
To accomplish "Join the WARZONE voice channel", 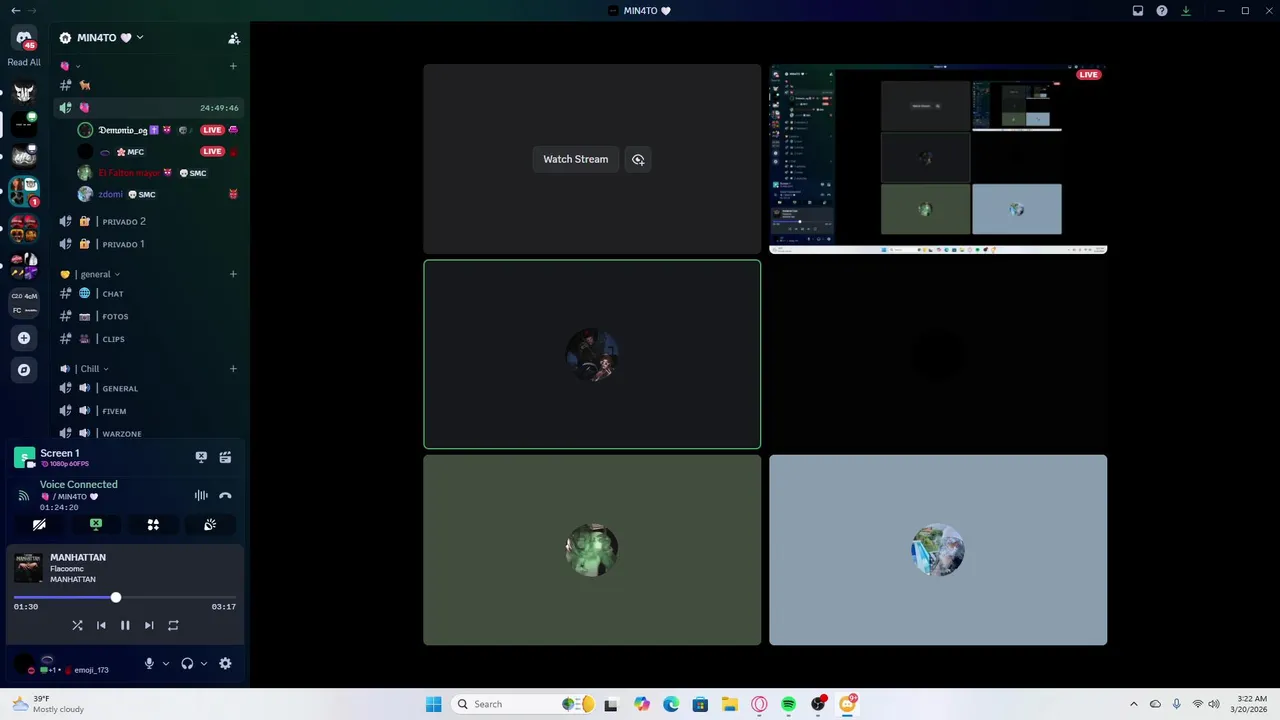I will point(148,433).
